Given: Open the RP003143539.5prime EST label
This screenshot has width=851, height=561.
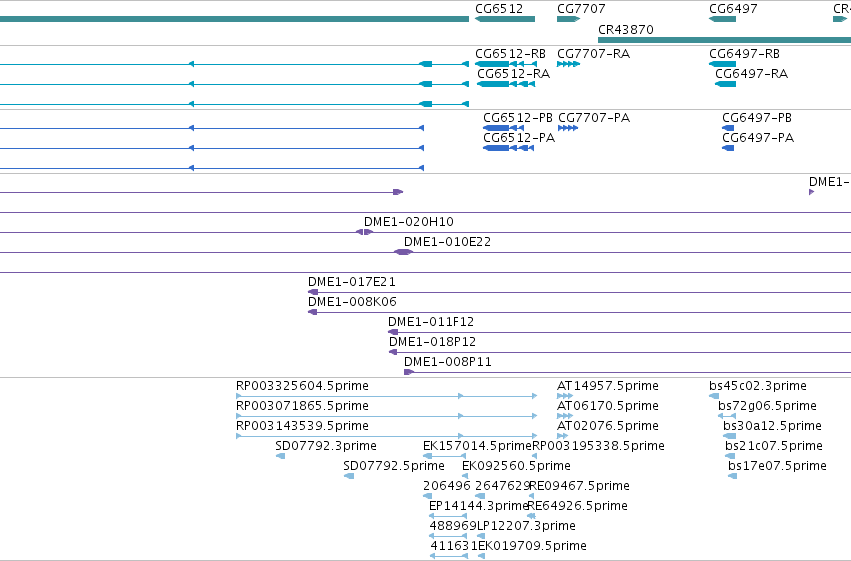Looking at the screenshot, I should click(x=302, y=426).
